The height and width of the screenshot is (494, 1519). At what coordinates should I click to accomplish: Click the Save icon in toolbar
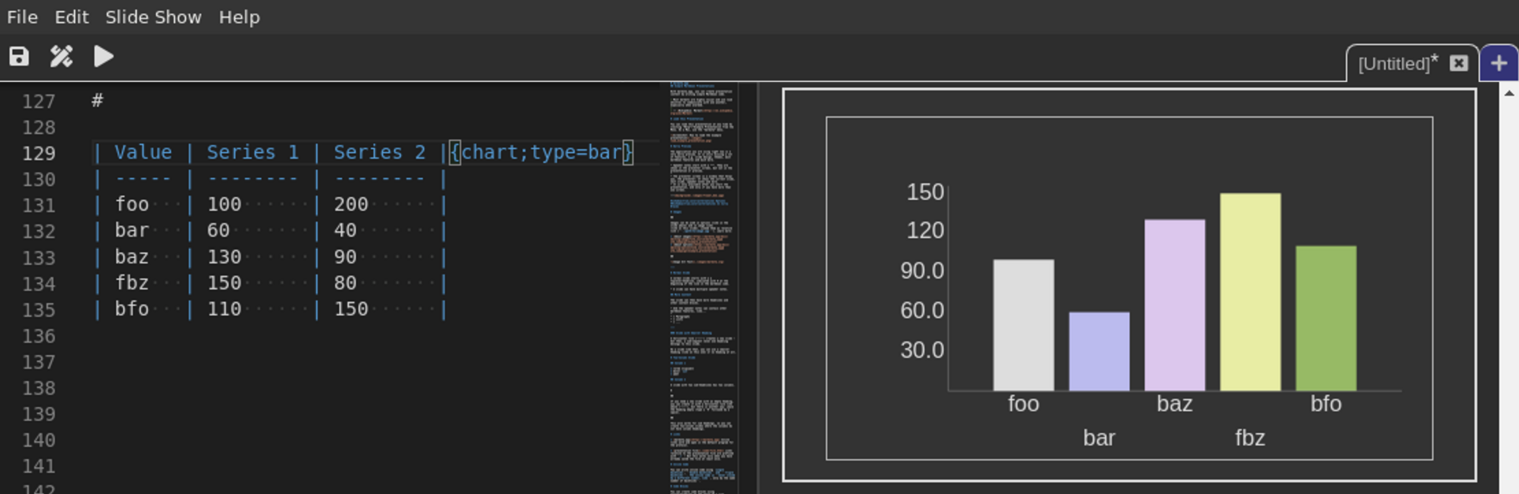click(x=19, y=57)
